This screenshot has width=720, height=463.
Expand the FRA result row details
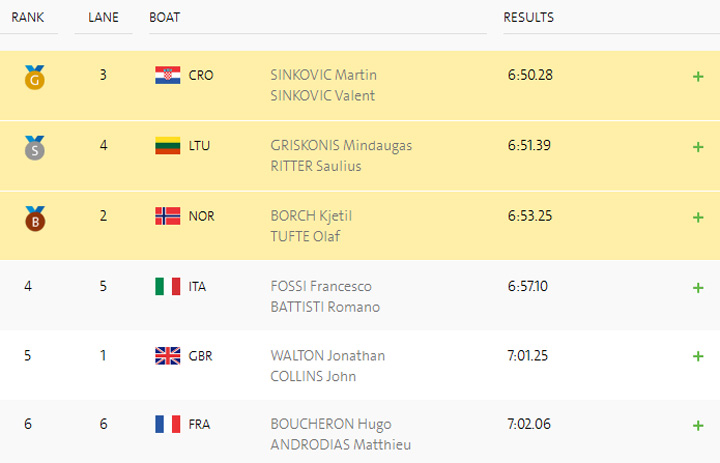tap(698, 425)
